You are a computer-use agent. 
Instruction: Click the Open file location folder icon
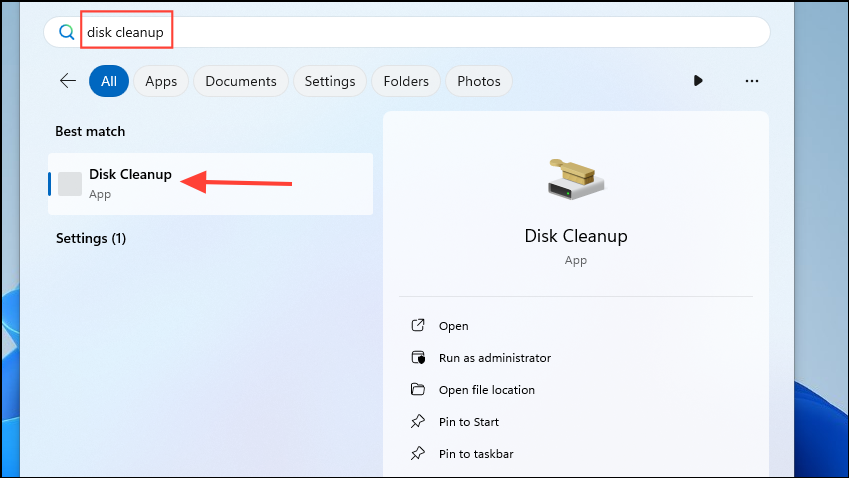(x=417, y=389)
